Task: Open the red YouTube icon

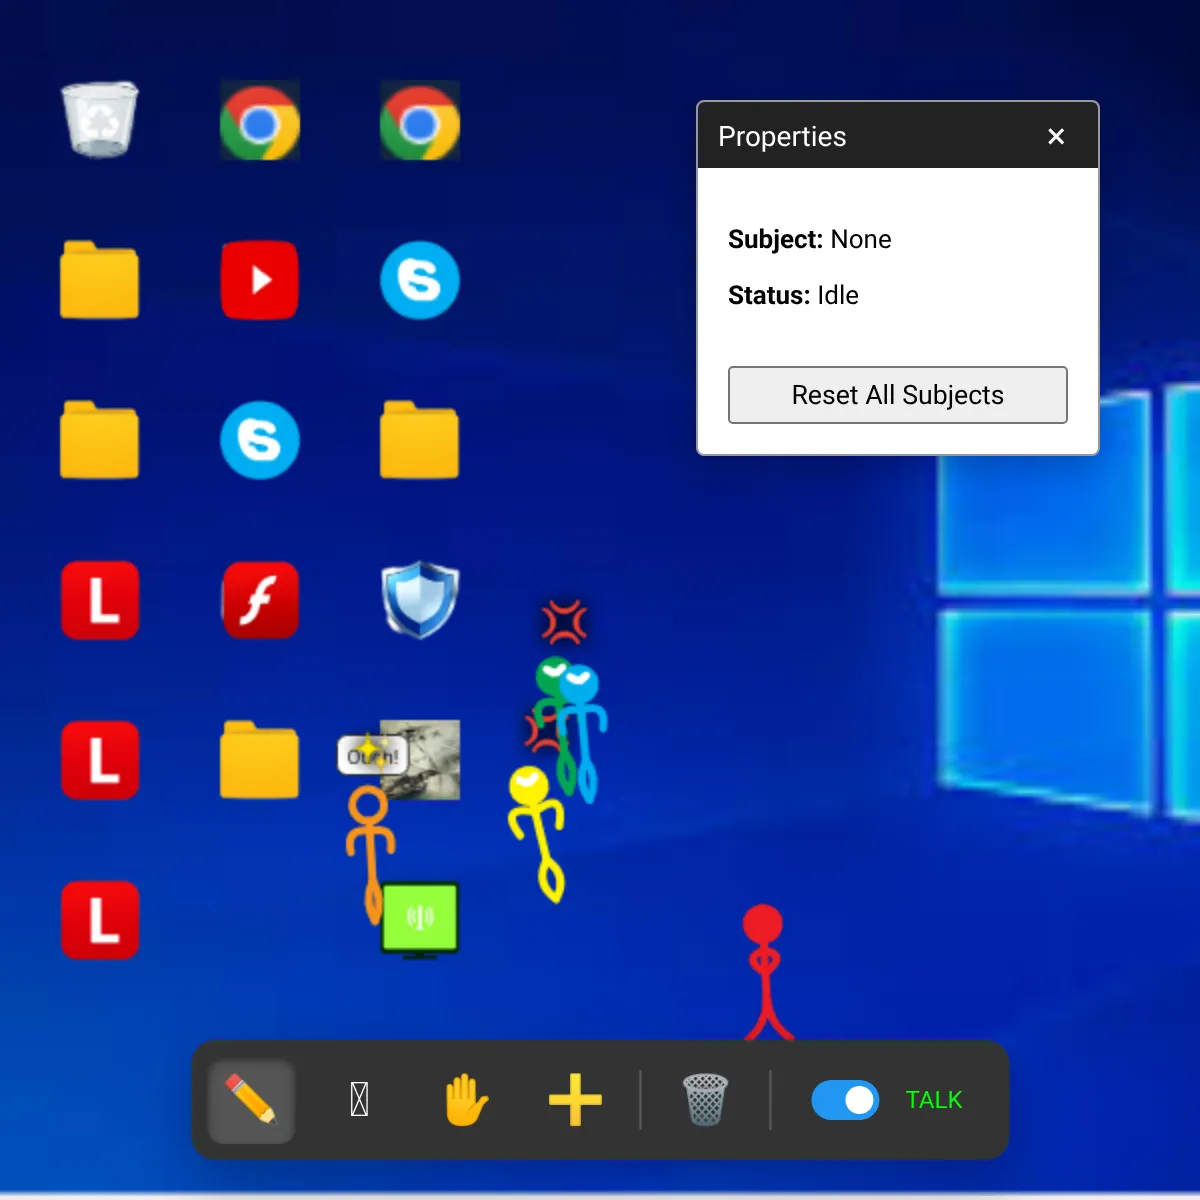Action: pyautogui.click(x=260, y=280)
